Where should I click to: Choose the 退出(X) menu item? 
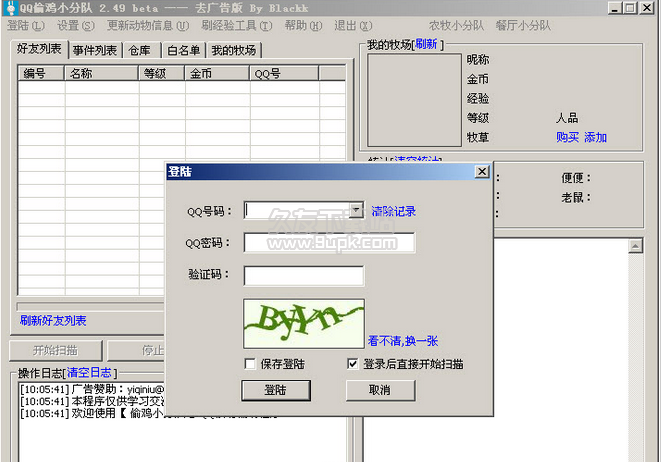click(353, 26)
